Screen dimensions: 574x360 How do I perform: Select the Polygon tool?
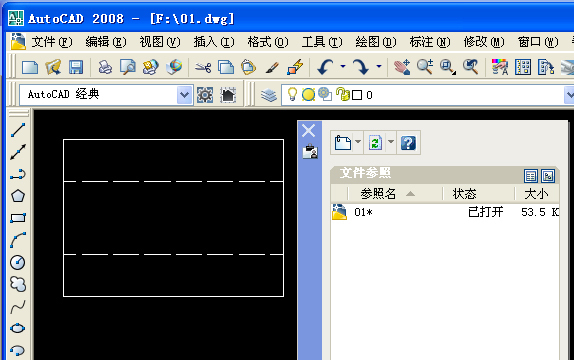(18, 196)
